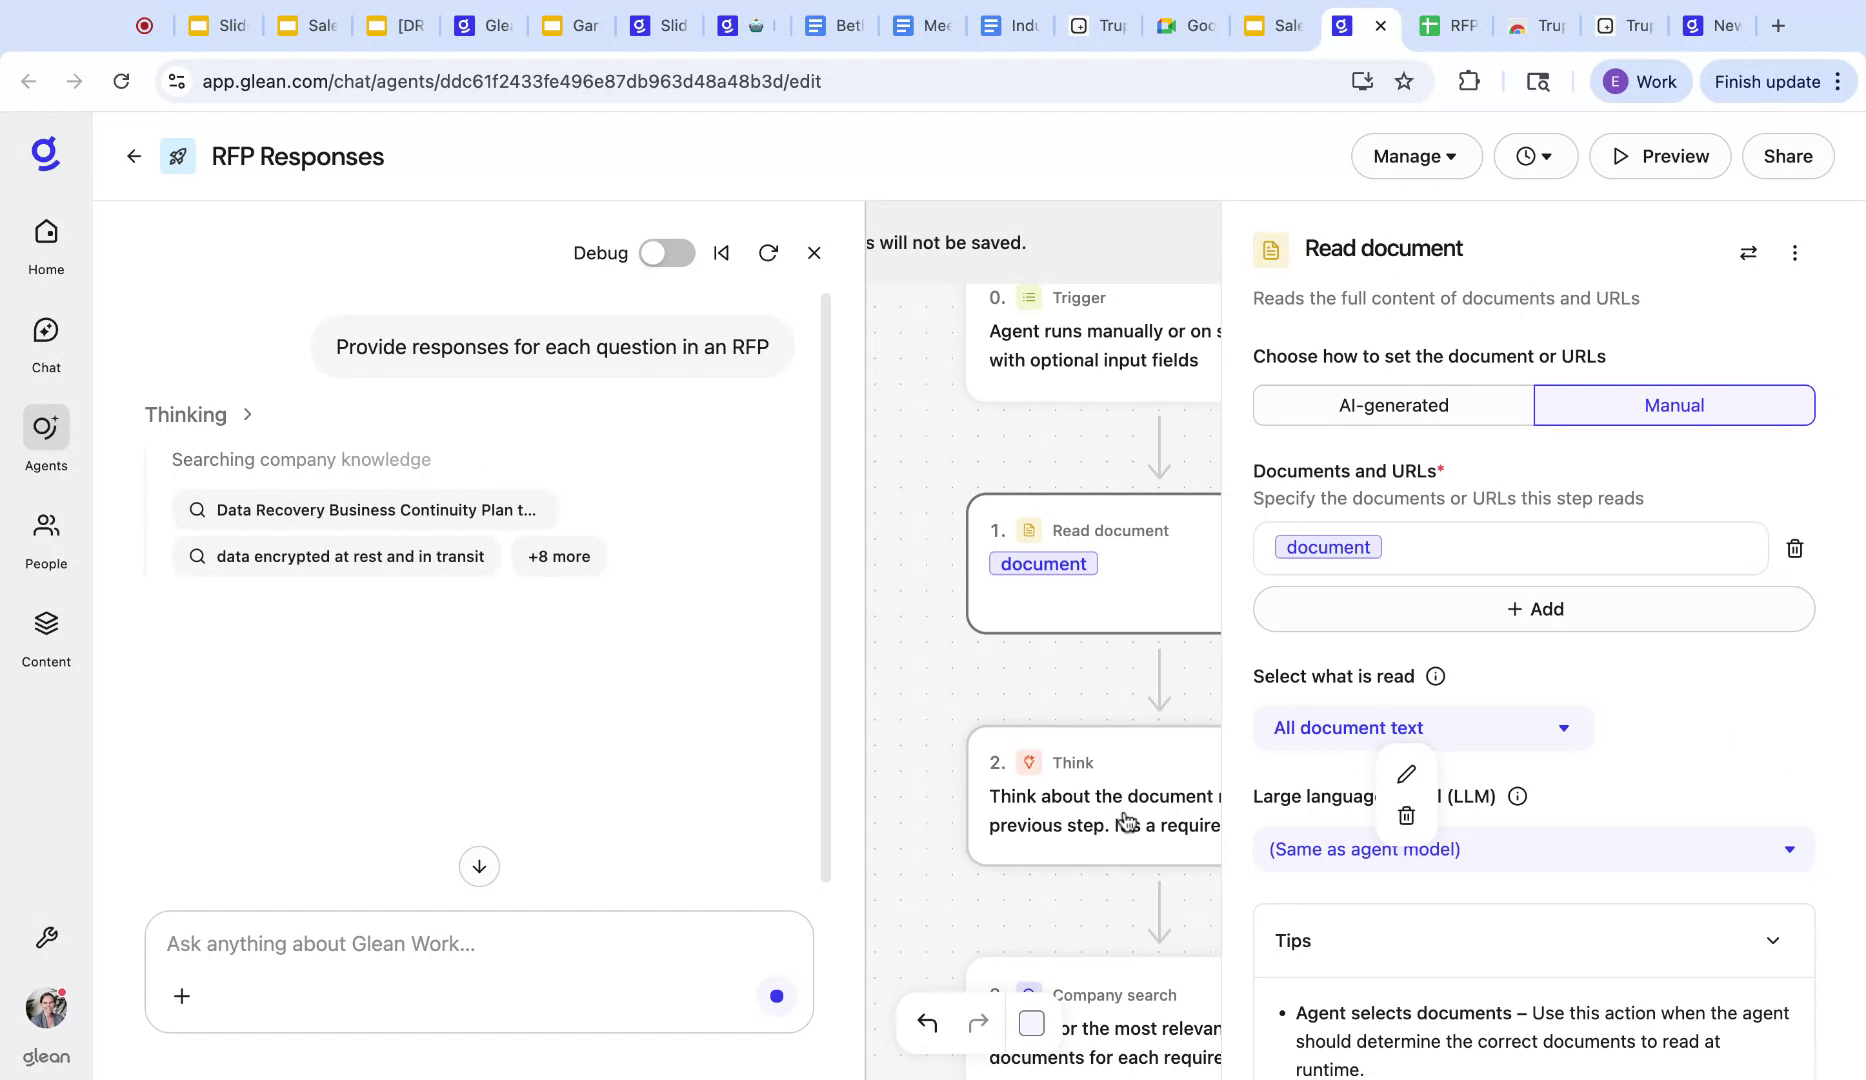Click the swap arrows icon in Read document header
This screenshot has width=1866, height=1080.
[1748, 253]
